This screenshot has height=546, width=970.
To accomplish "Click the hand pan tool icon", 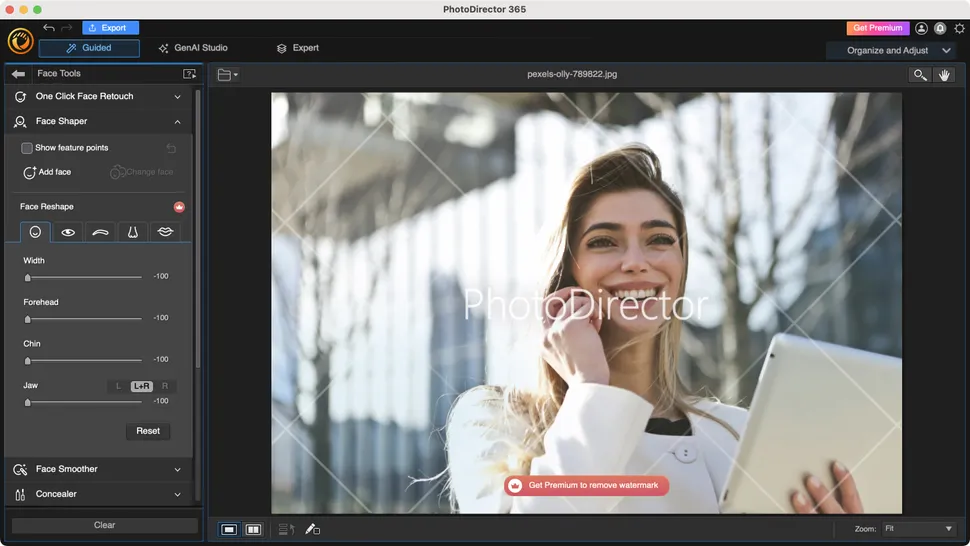I will coord(944,75).
